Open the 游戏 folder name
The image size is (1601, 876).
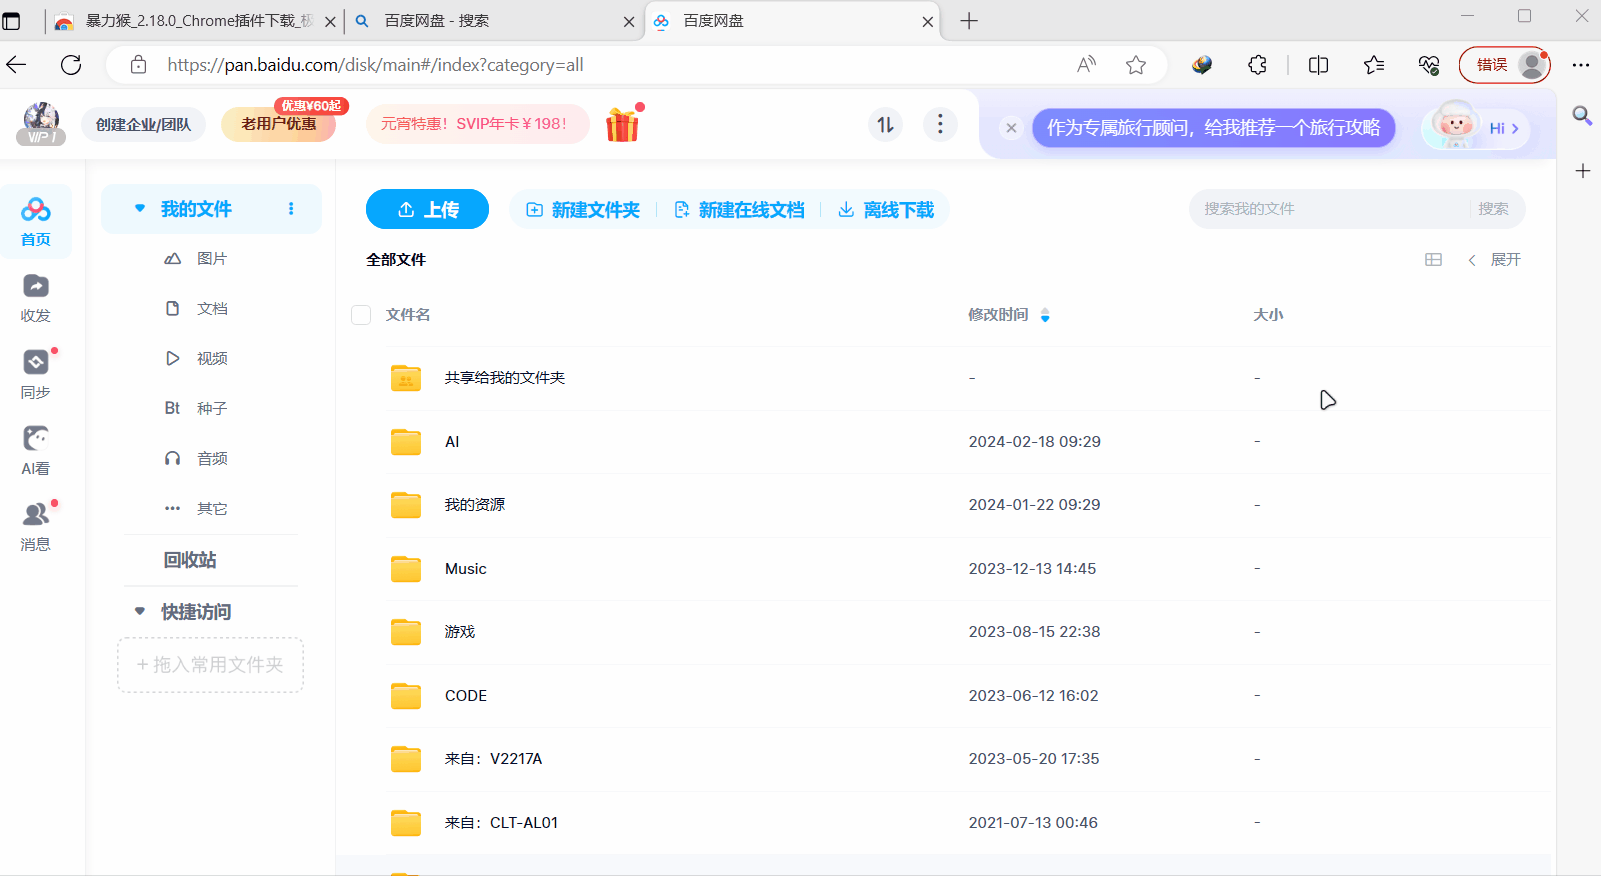460,632
